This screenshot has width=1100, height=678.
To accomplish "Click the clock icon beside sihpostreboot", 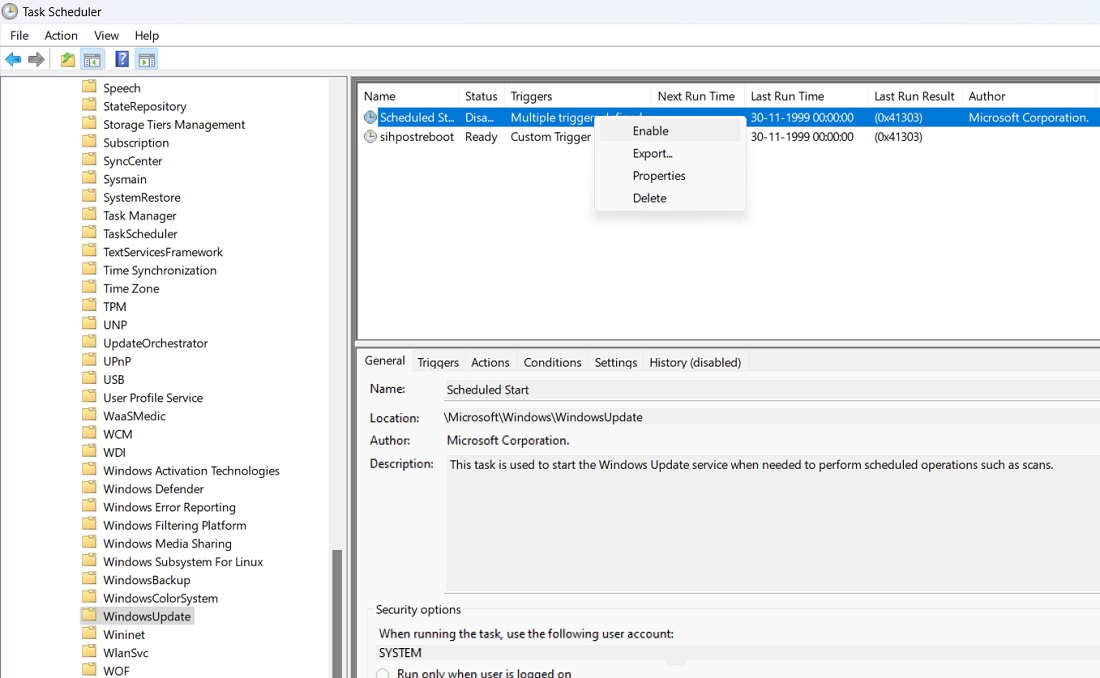I will pyautogui.click(x=370, y=137).
